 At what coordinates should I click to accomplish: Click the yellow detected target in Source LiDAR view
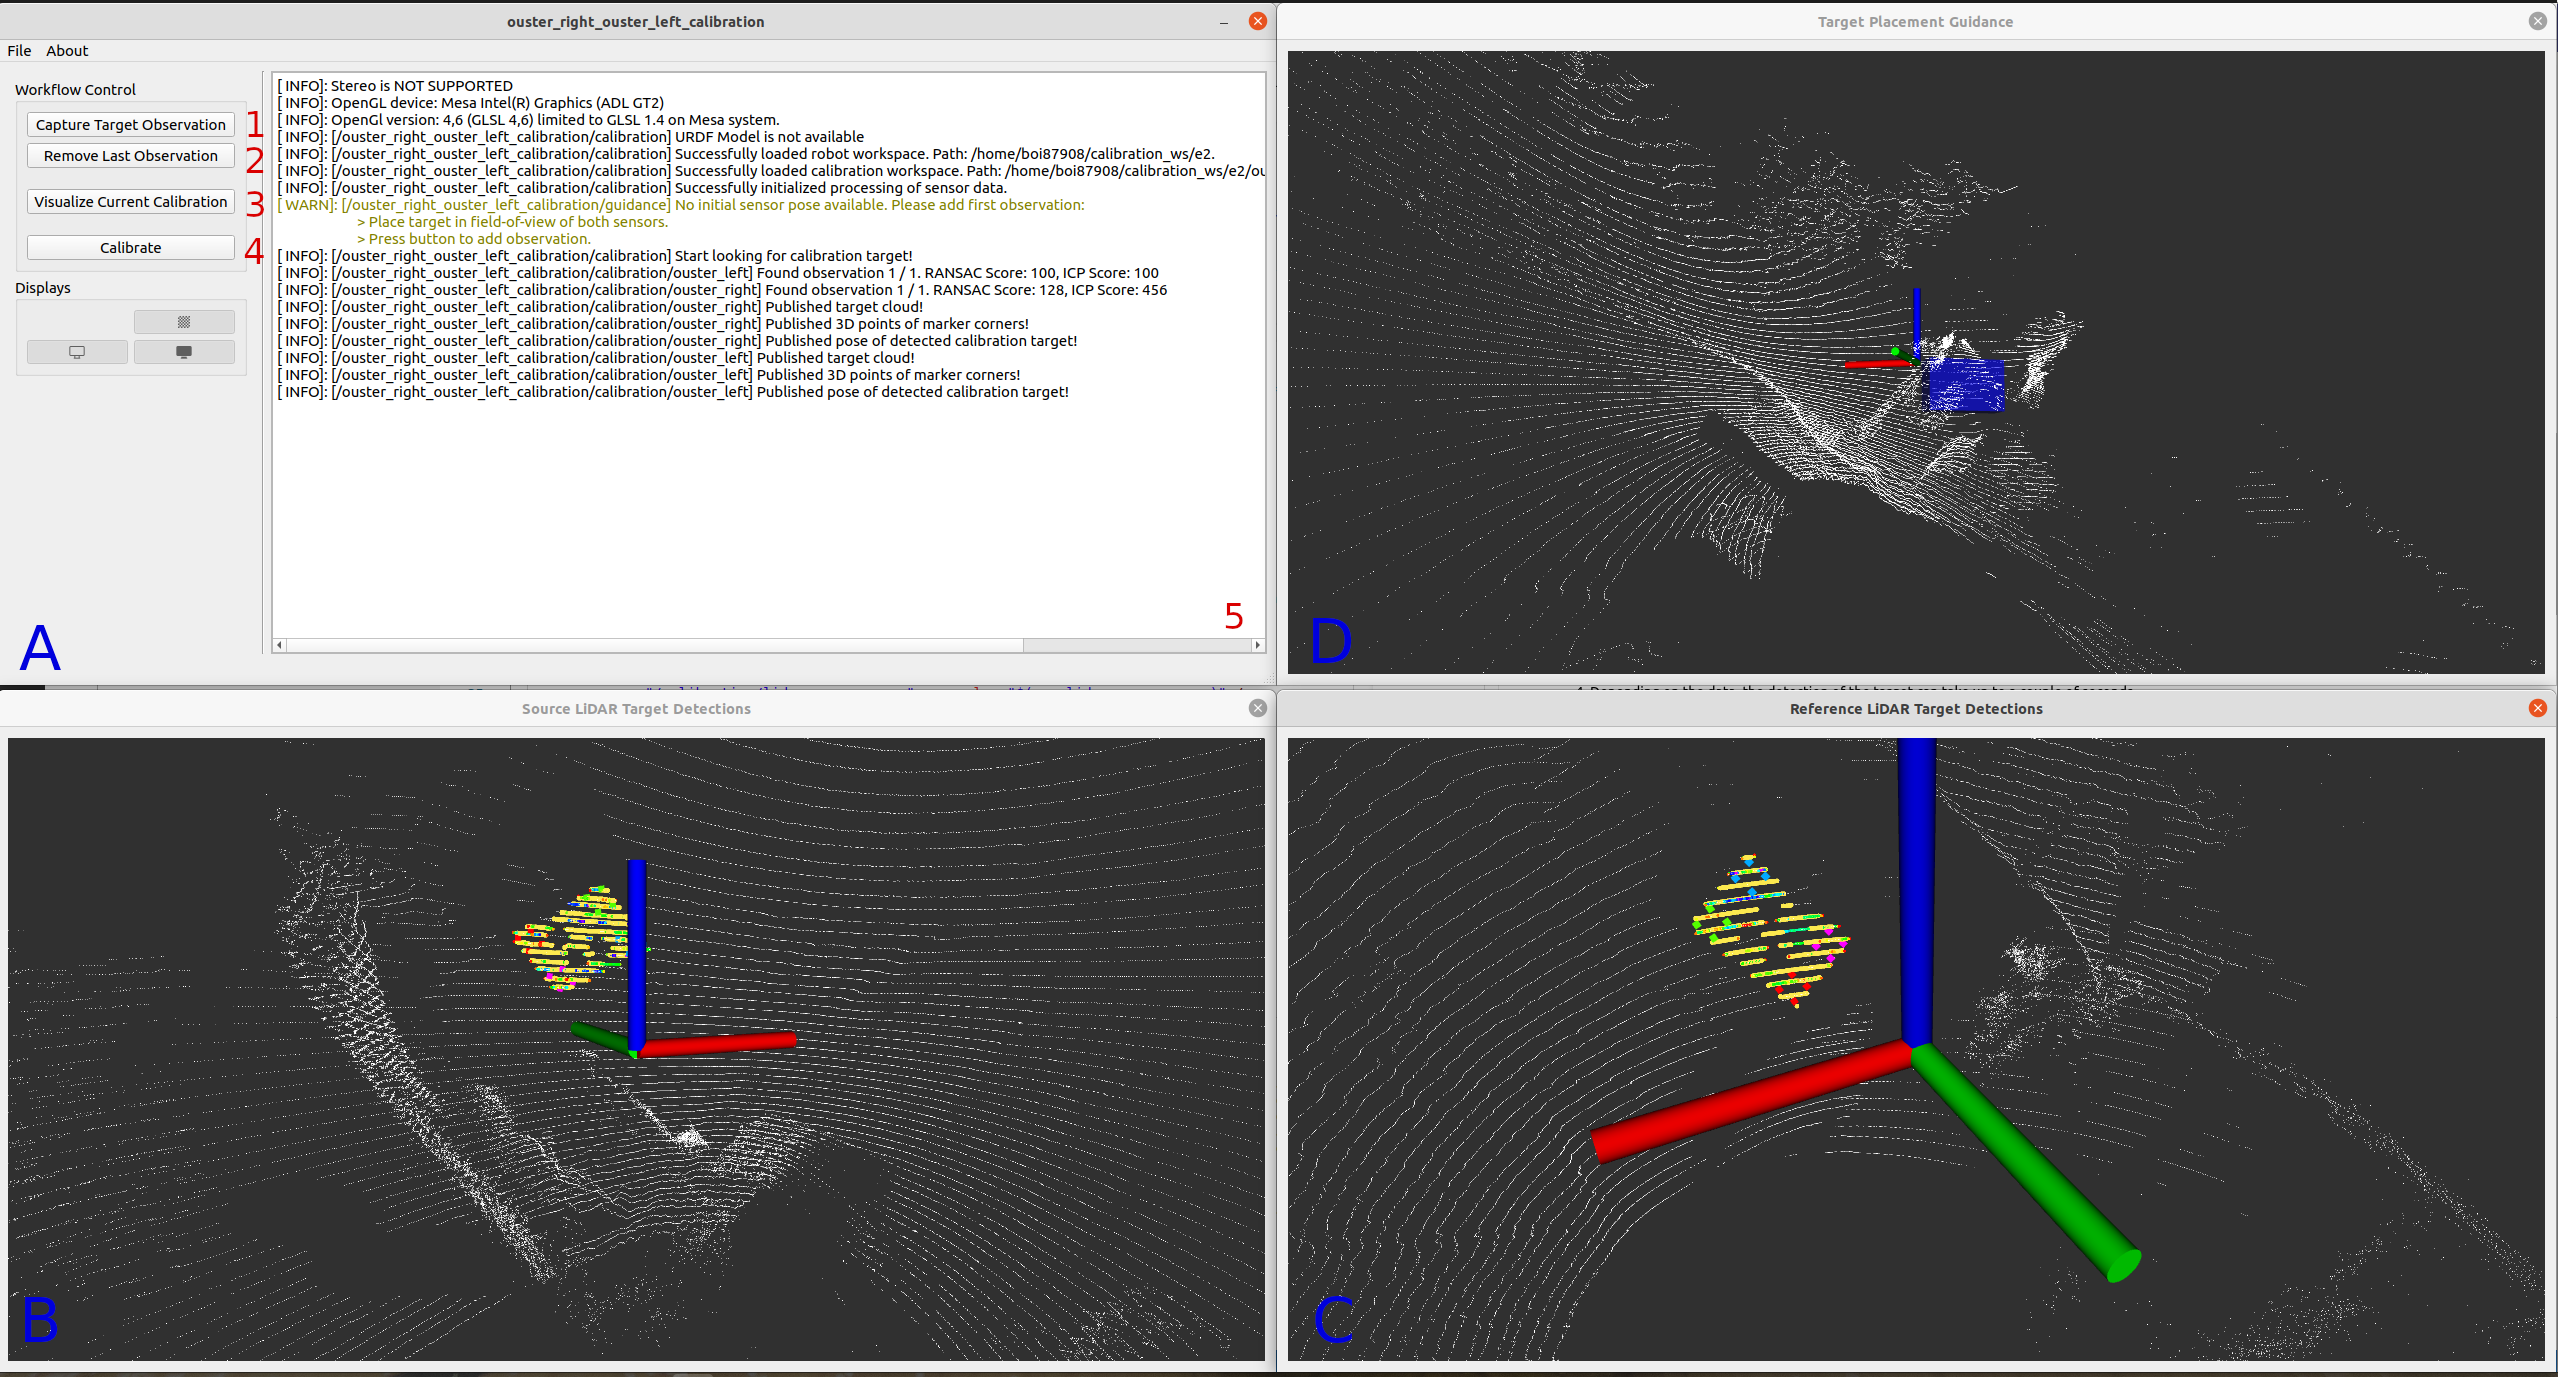[573, 937]
